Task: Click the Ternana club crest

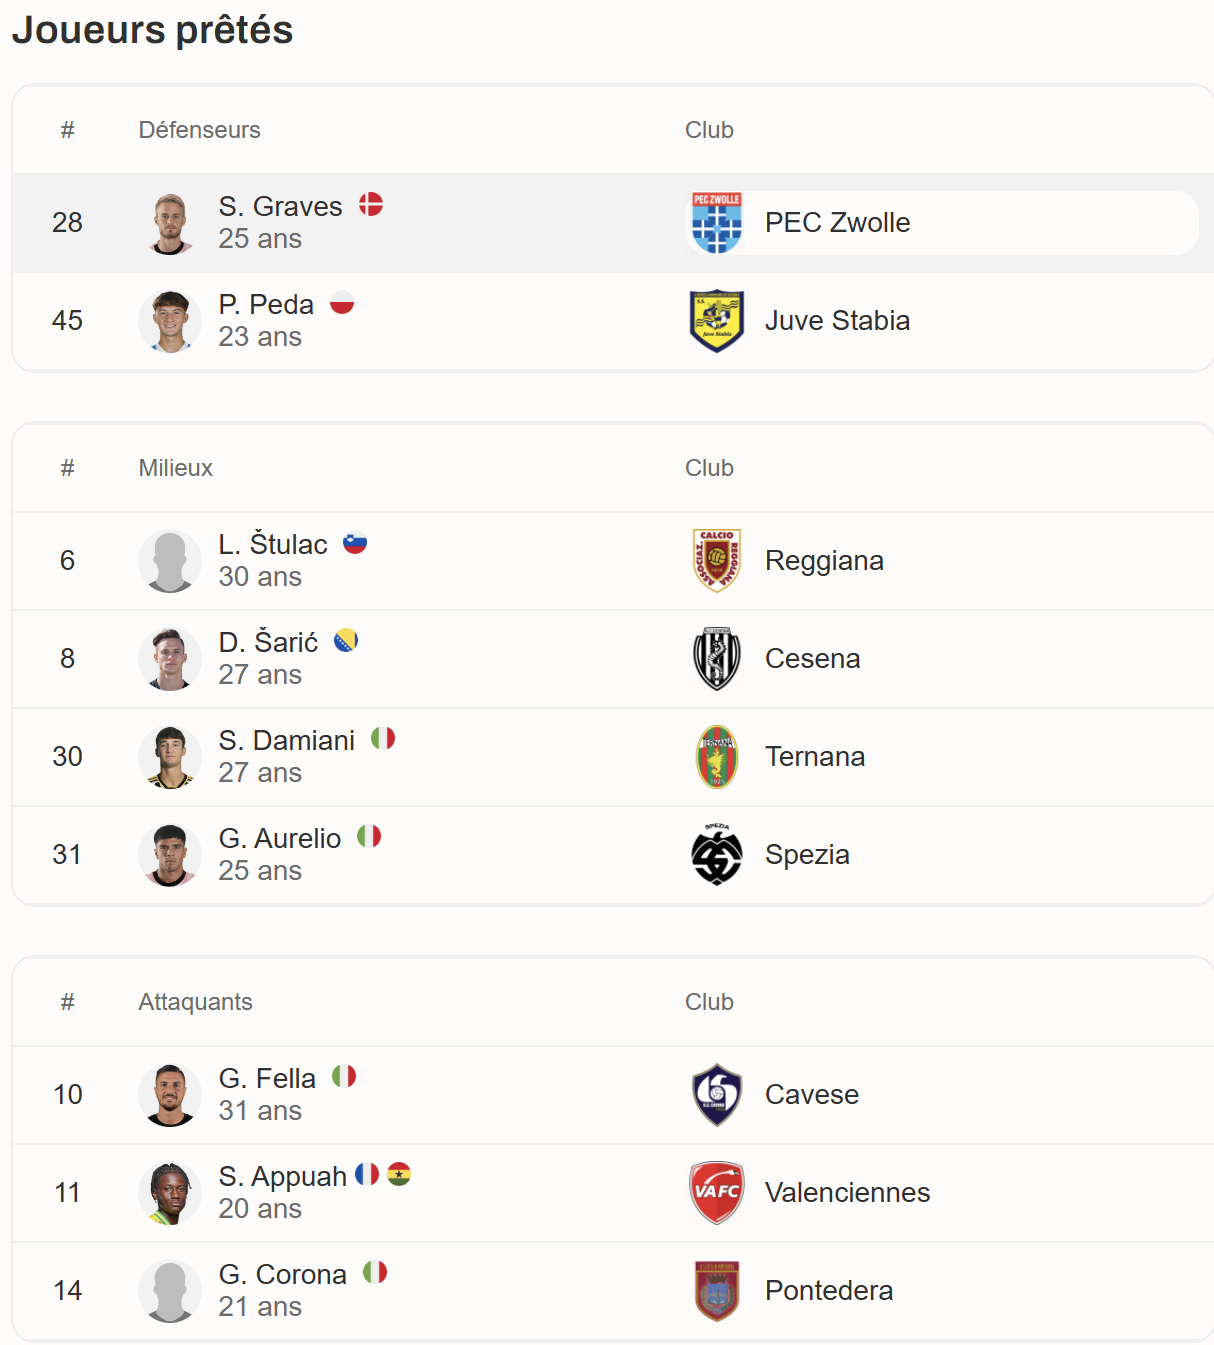Action: click(717, 757)
